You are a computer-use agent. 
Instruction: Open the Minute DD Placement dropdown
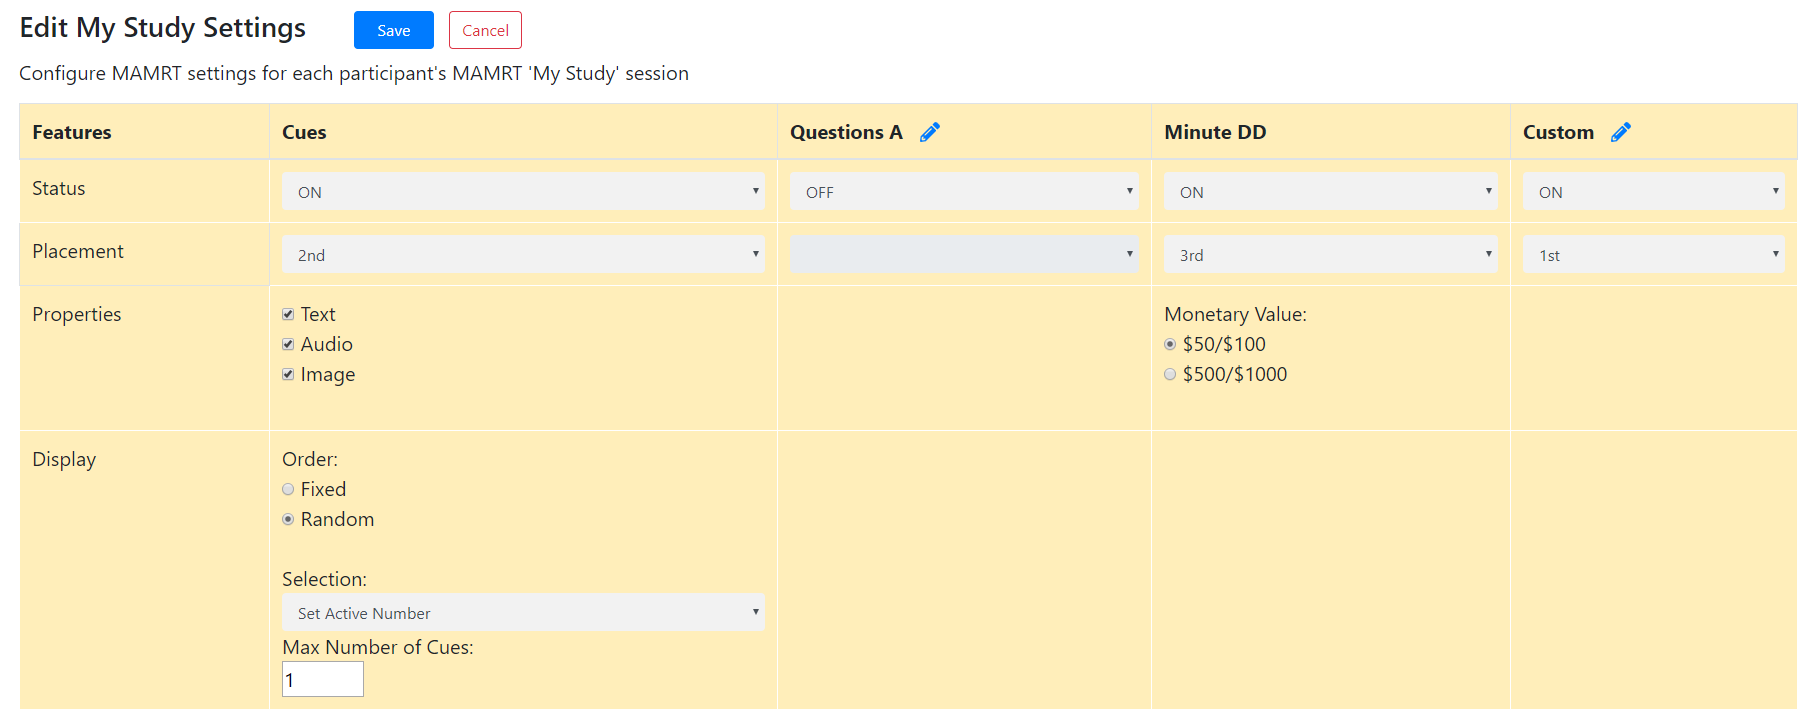pyautogui.click(x=1330, y=254)
